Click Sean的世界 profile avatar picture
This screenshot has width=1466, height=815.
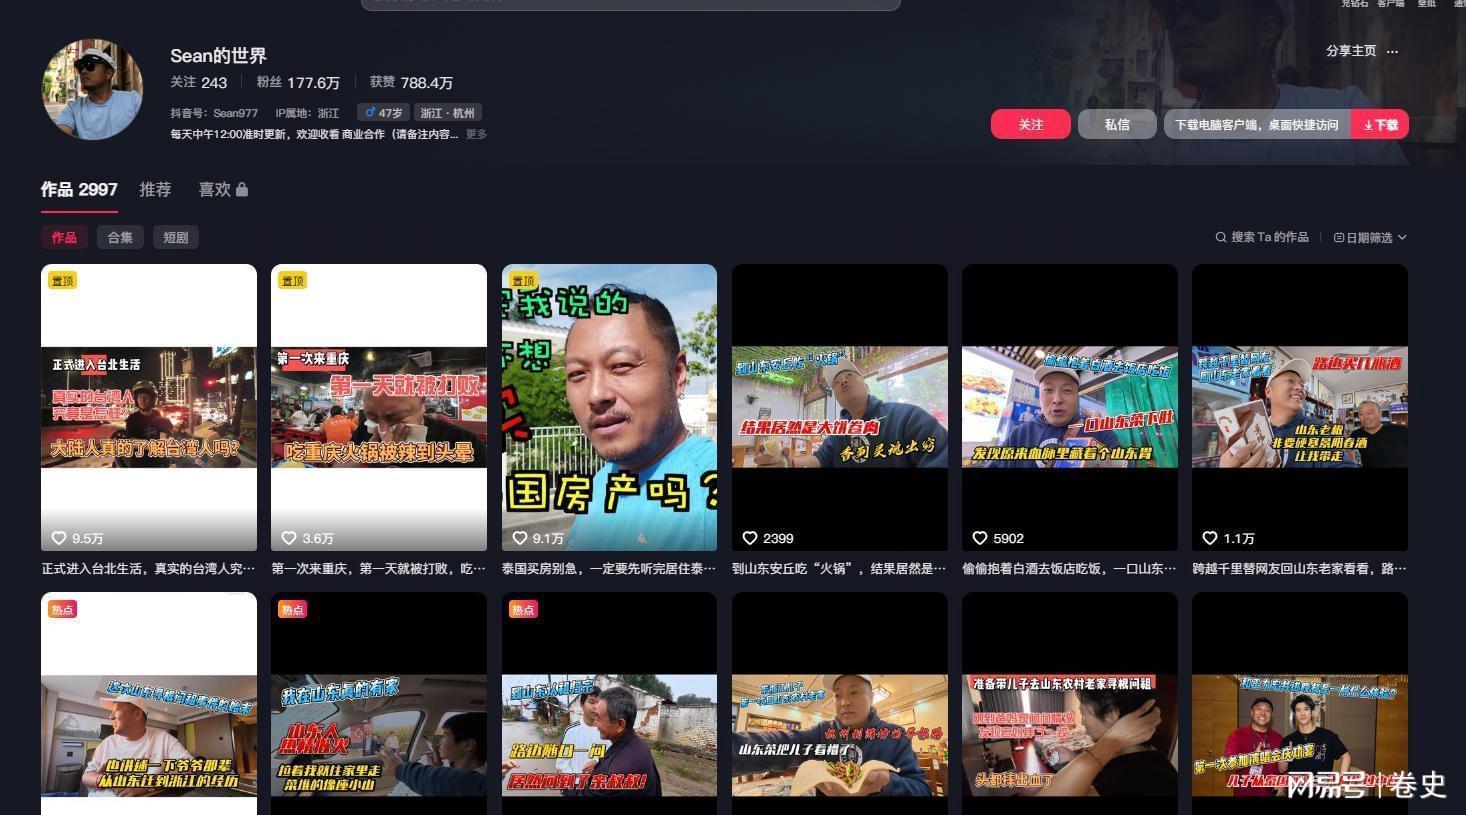click(x=92, y=89)
